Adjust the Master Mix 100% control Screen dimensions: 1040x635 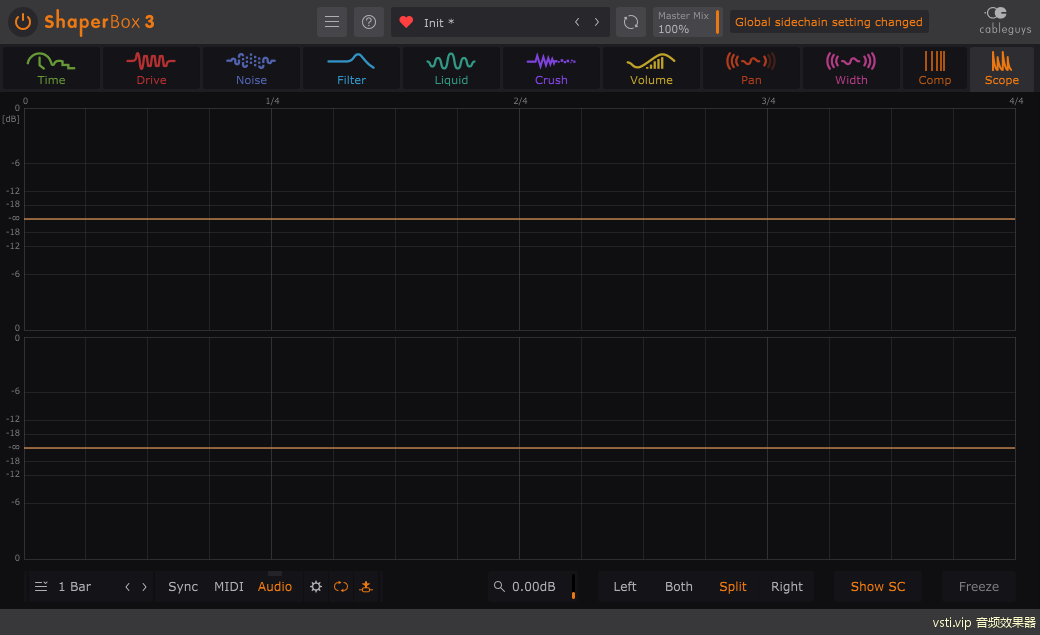(x=686, y=22)
